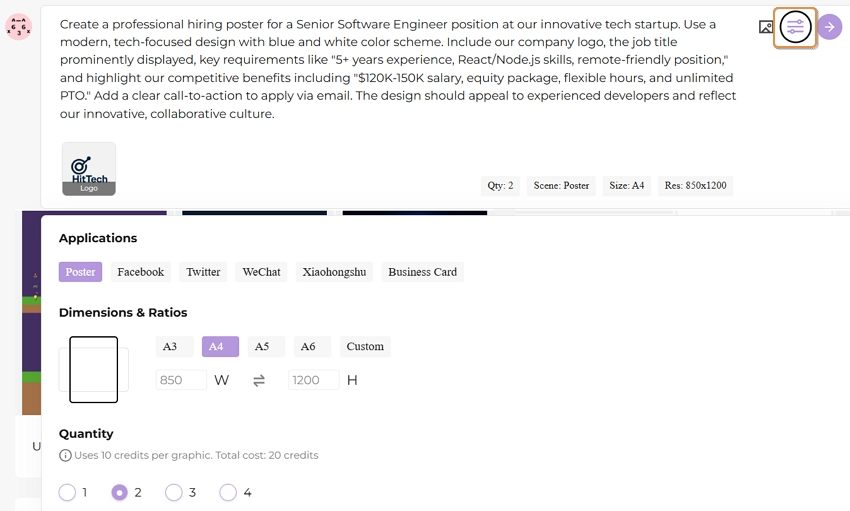The image size is (850, 511).
Task: Click the Size: A4 tag
Action: coord(627,185)
